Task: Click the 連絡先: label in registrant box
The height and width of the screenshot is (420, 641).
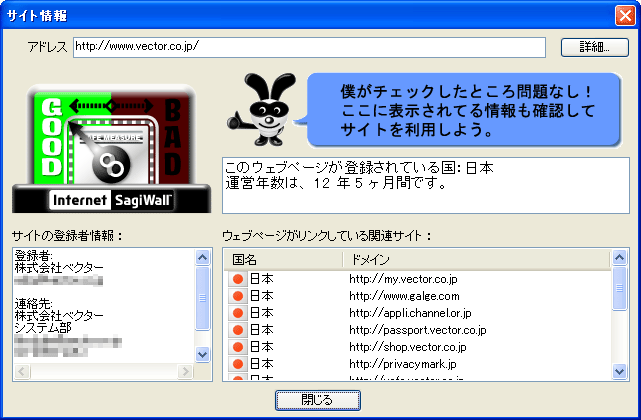Action: 34,304
